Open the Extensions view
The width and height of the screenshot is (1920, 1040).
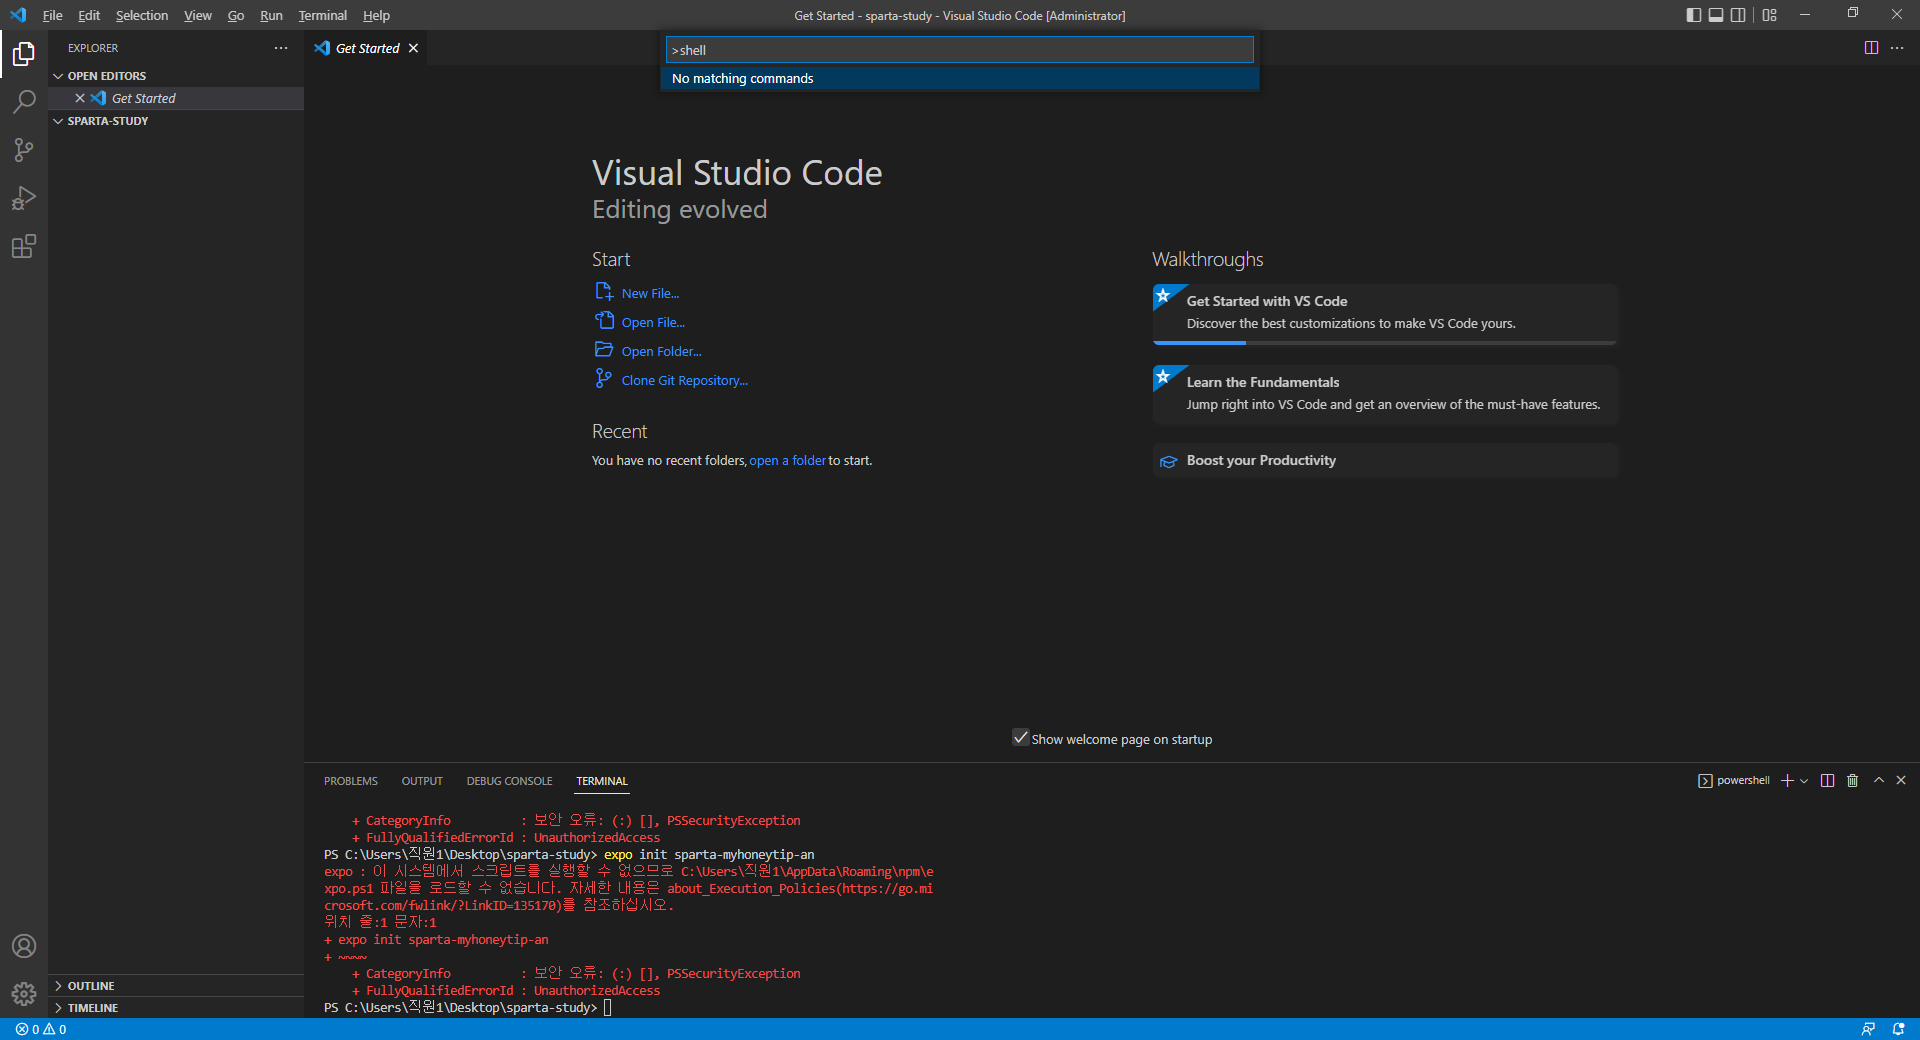[24, 246]
